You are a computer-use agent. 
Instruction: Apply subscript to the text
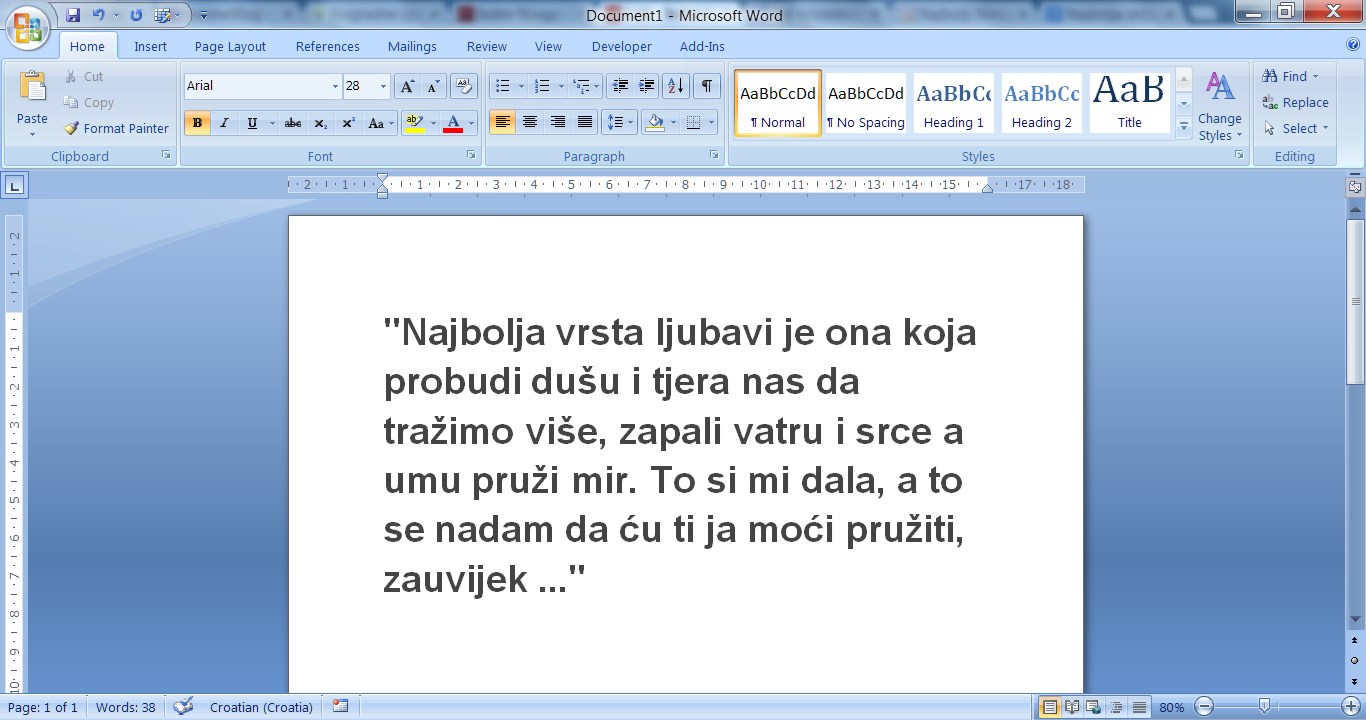click(x=321, y=123)
